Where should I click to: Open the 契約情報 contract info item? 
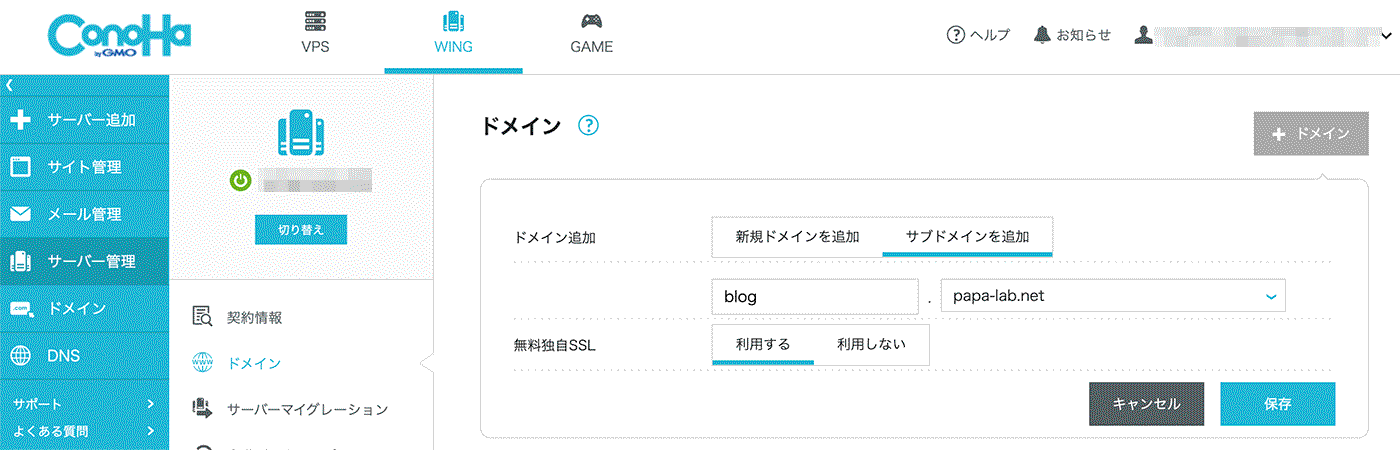254,317
